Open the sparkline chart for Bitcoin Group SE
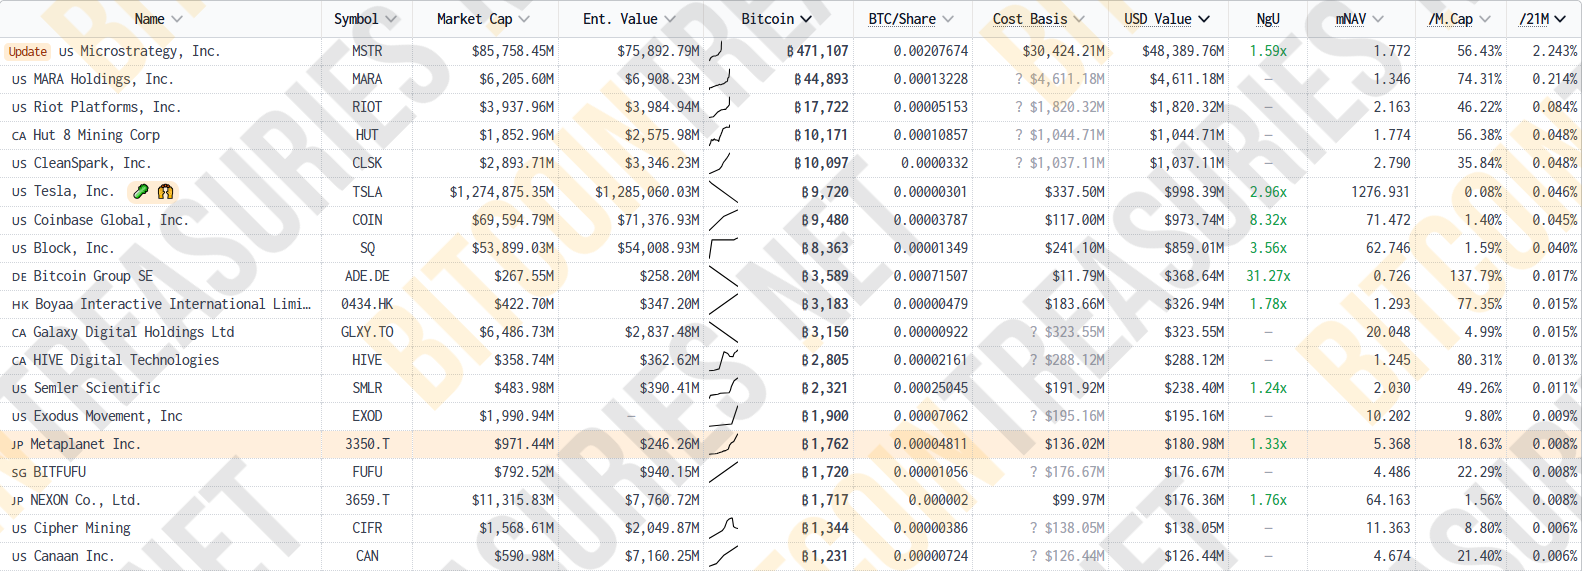1582x571 pixels. pyautogui.click(x=722, y=276)
